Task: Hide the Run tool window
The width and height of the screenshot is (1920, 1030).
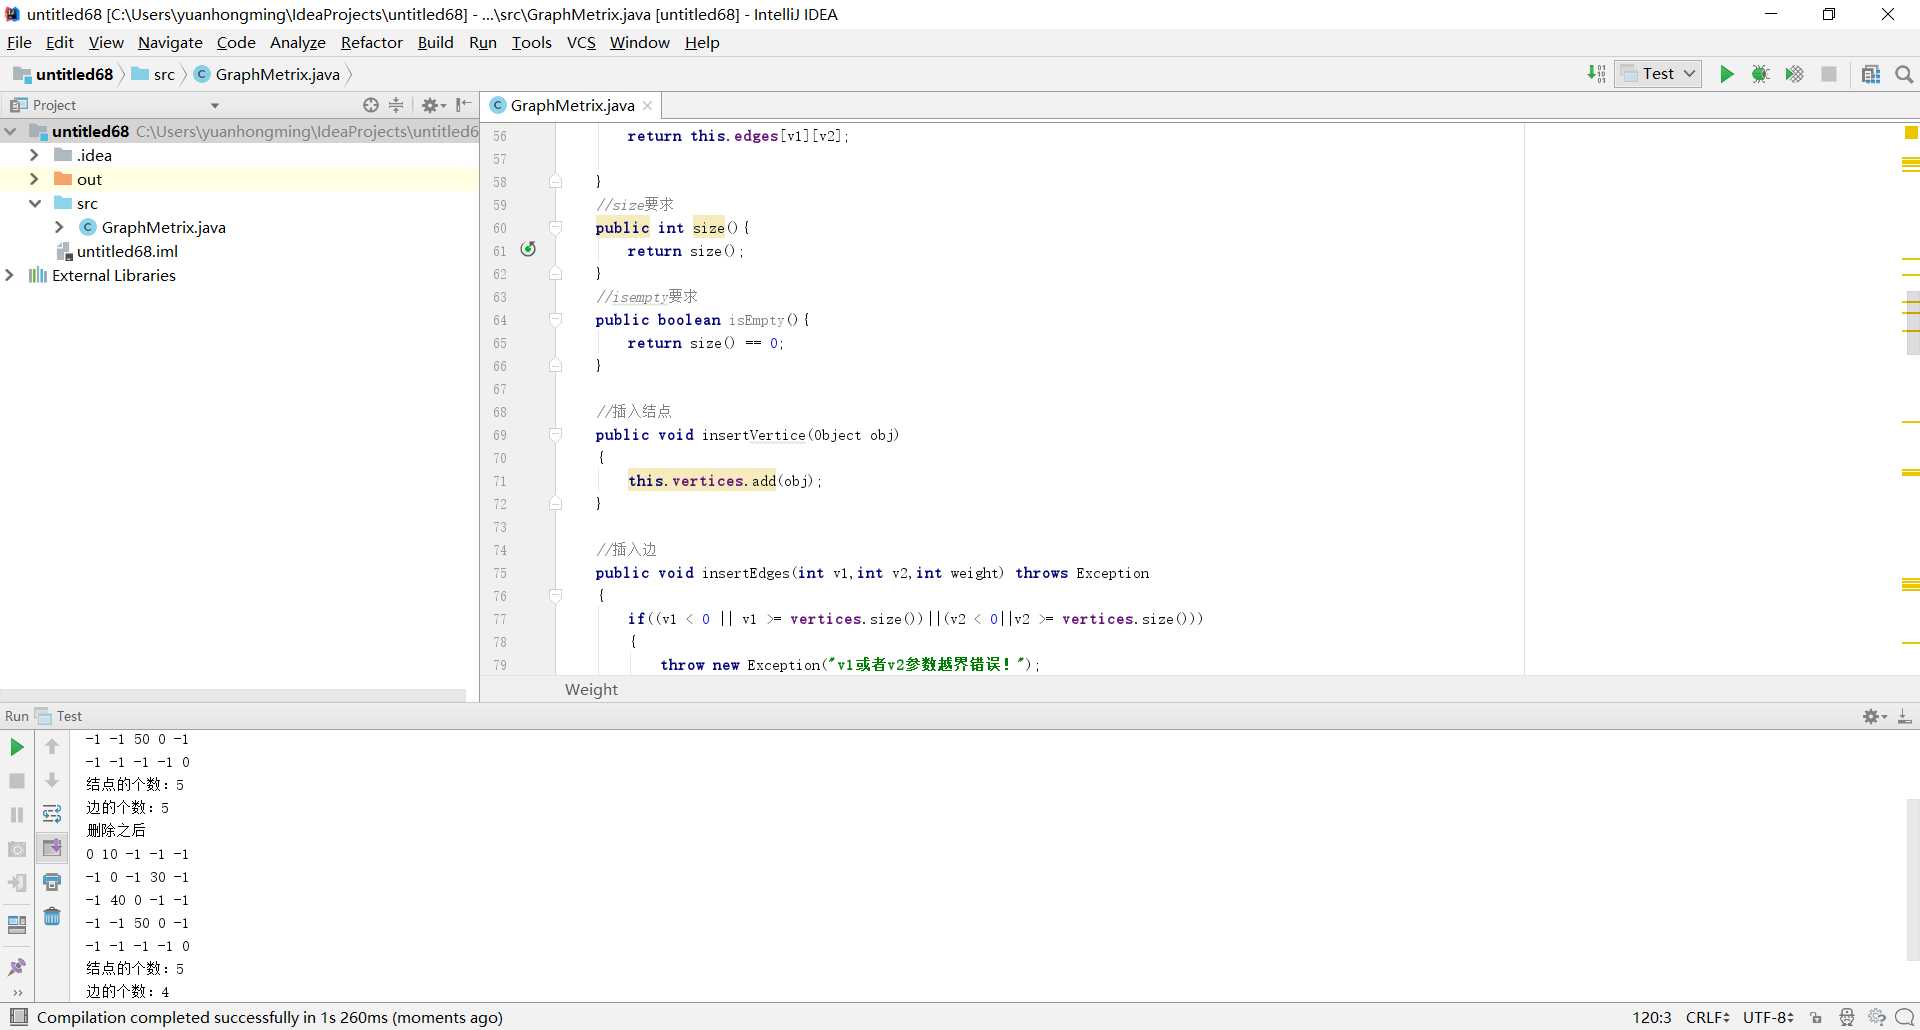Action: pyautogui.click(x=1904, y=717)
